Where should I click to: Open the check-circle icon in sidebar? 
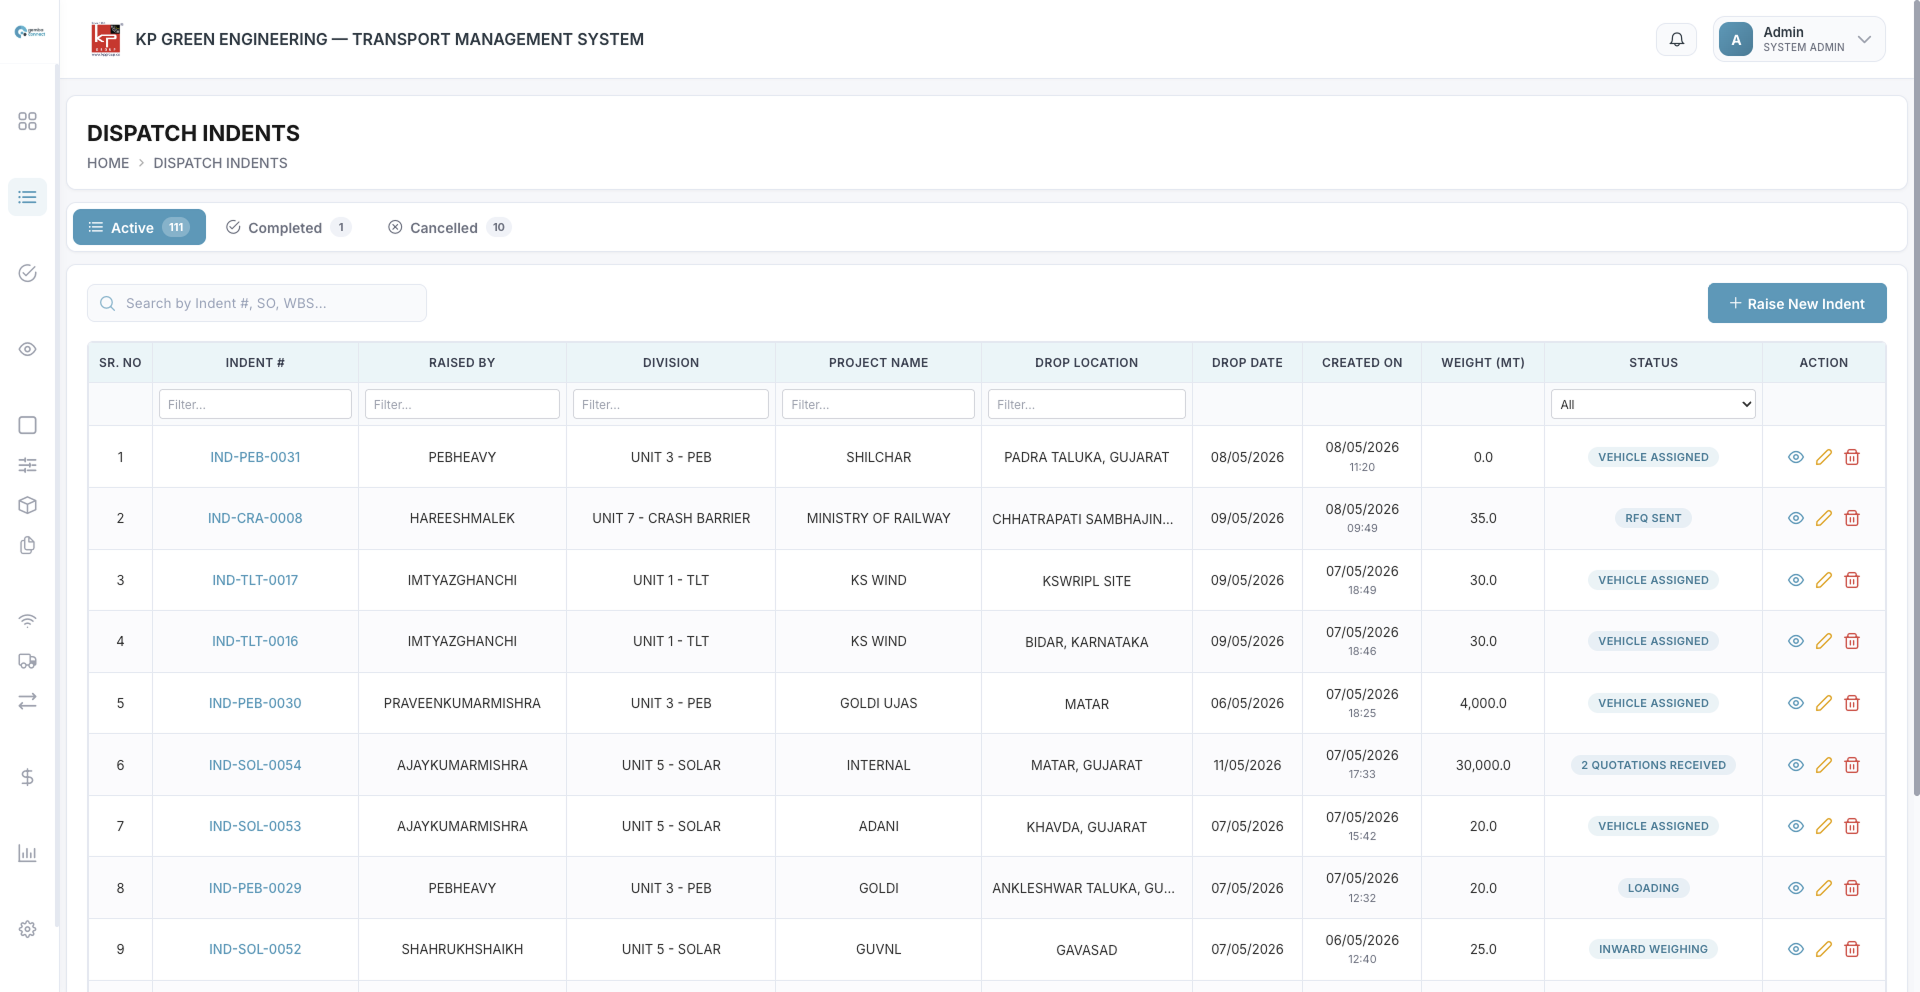(x=27, y=273)
